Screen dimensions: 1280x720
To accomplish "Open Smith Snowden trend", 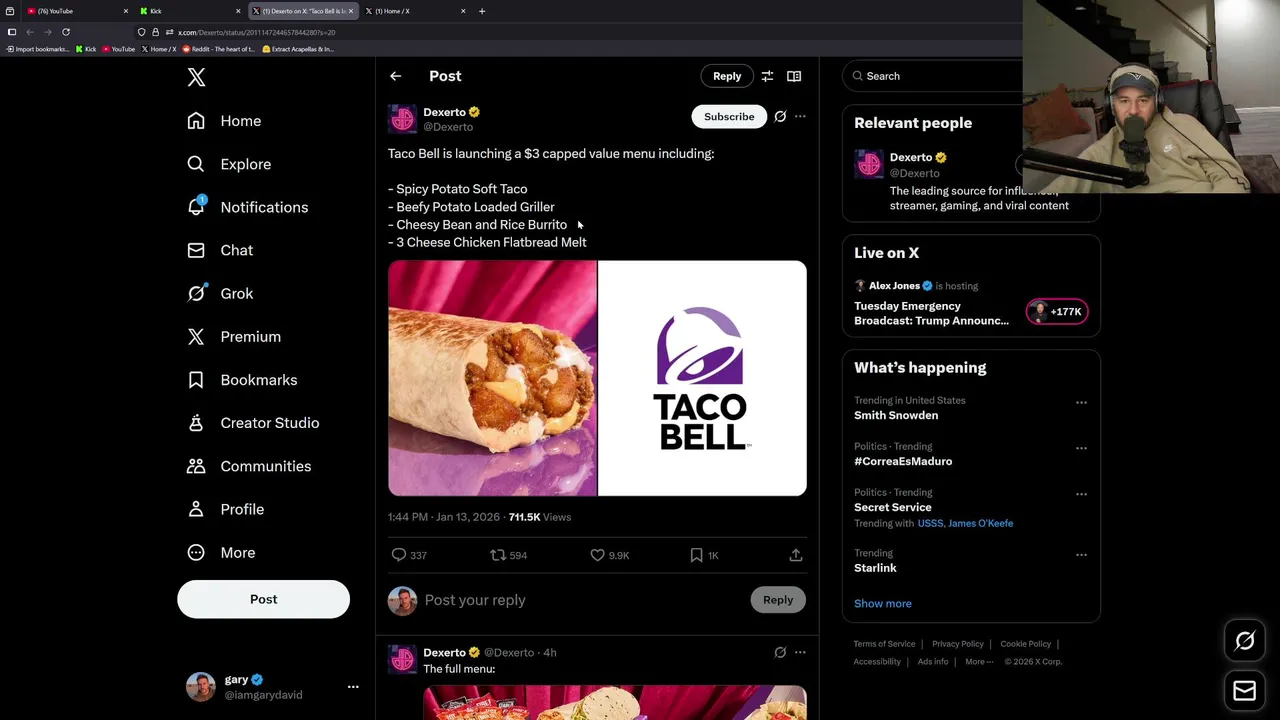I will 896,415.
